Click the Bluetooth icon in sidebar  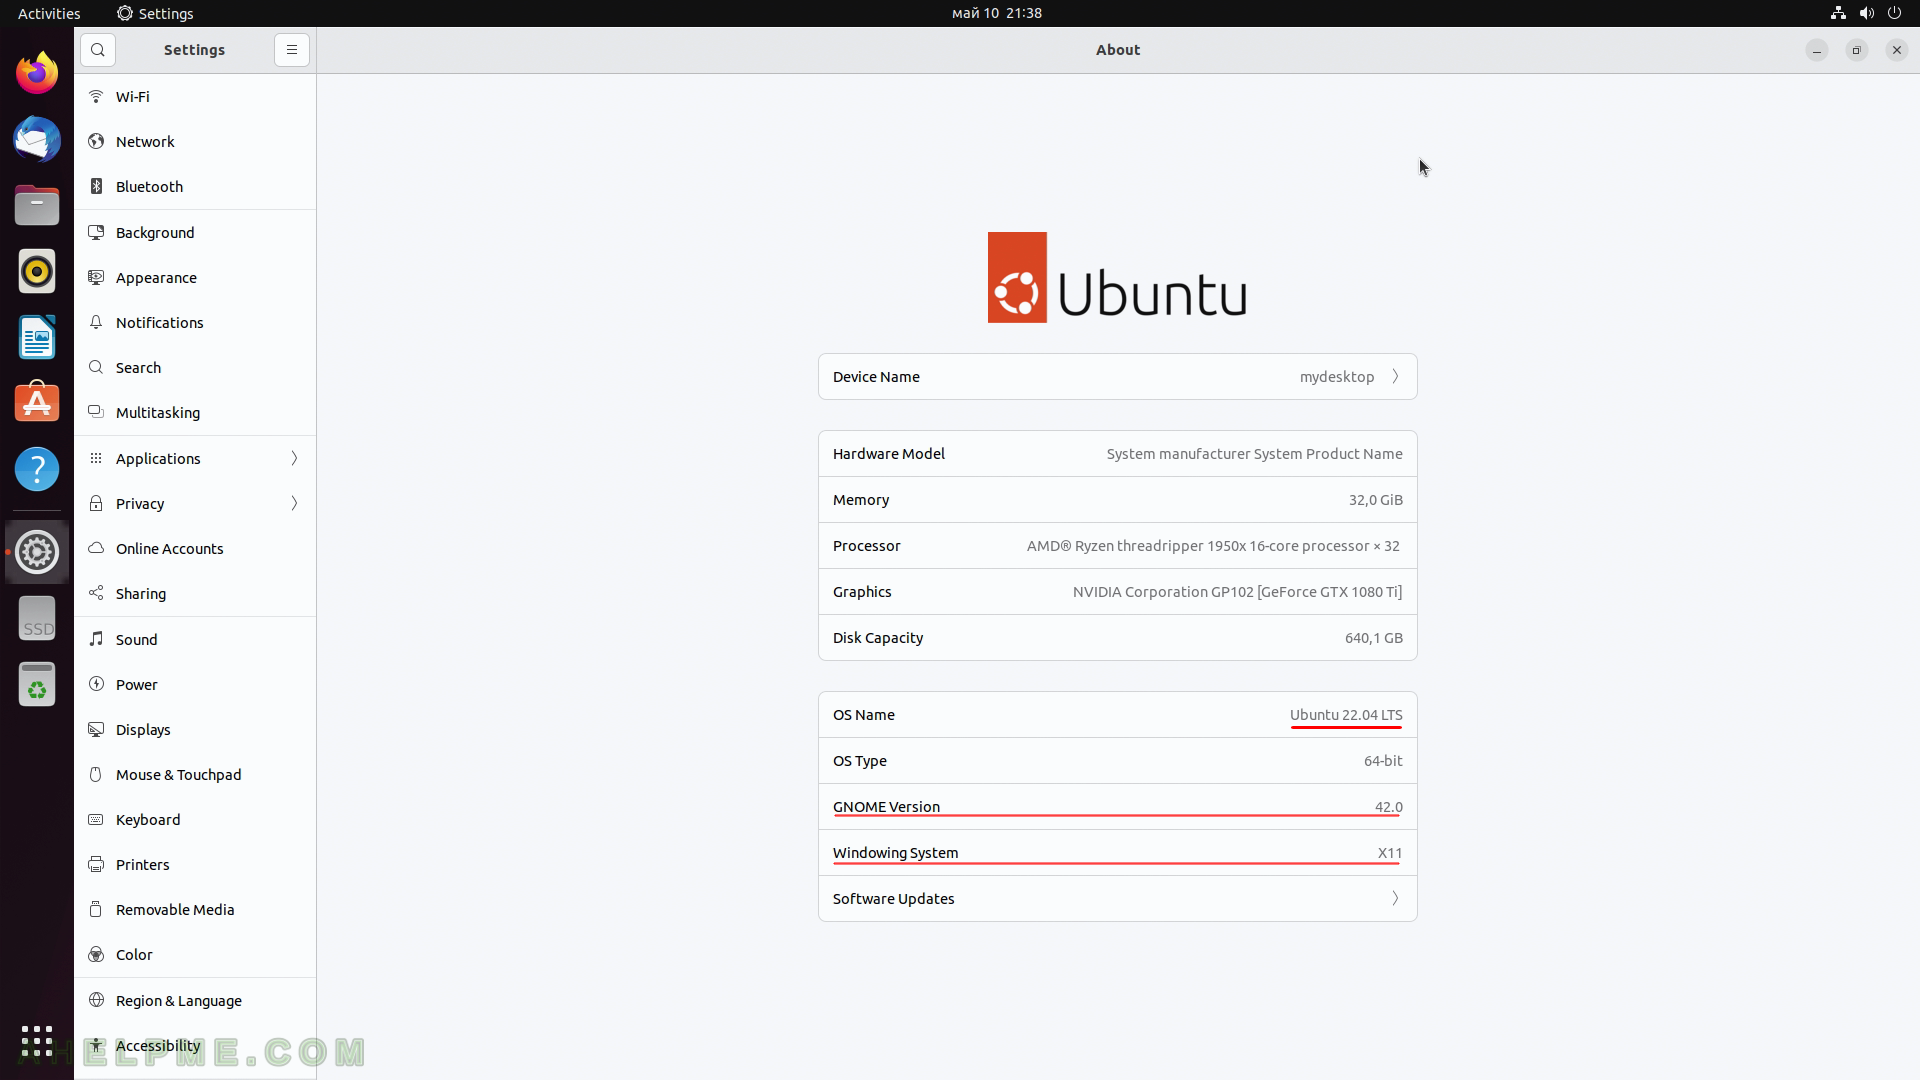tap(96, 186)
